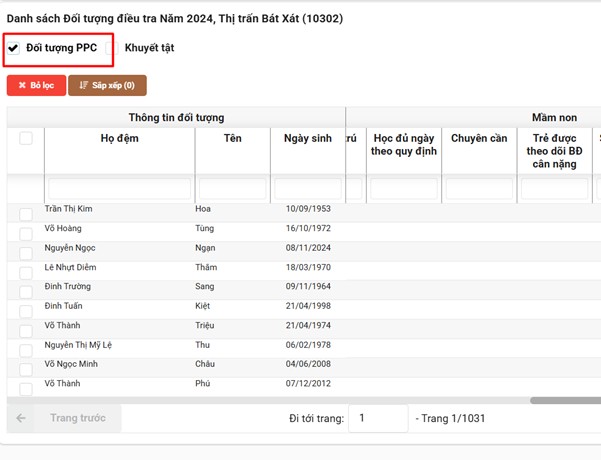
Task: Uncheck the Đối tượng PPC checkbox
Action: click(x=13, y=48)
